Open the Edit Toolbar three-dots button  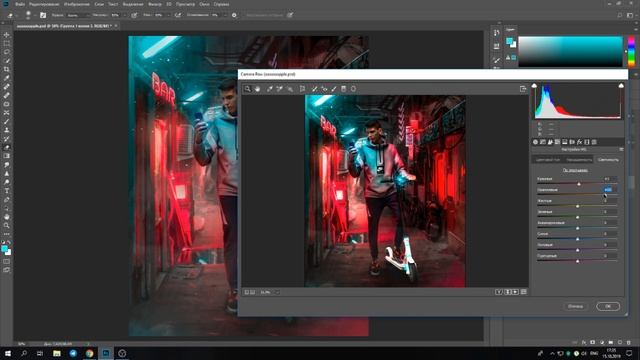coord(7,234)
